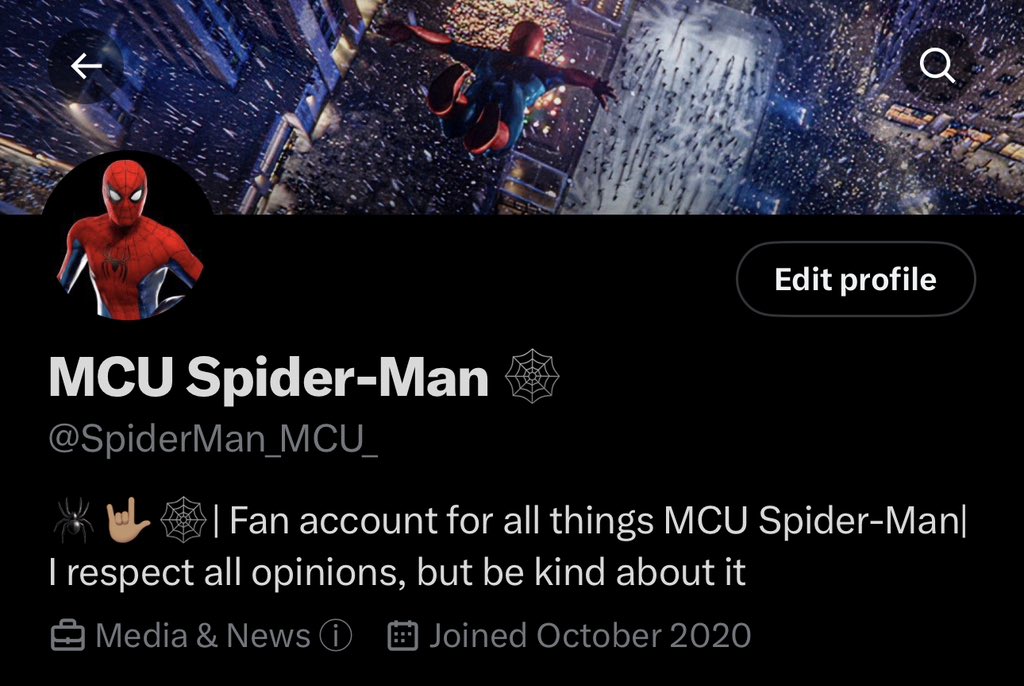
Task: Click the calendar icon beside Joined October 2020
Action: pyautogui.click(x=403, y=636)
